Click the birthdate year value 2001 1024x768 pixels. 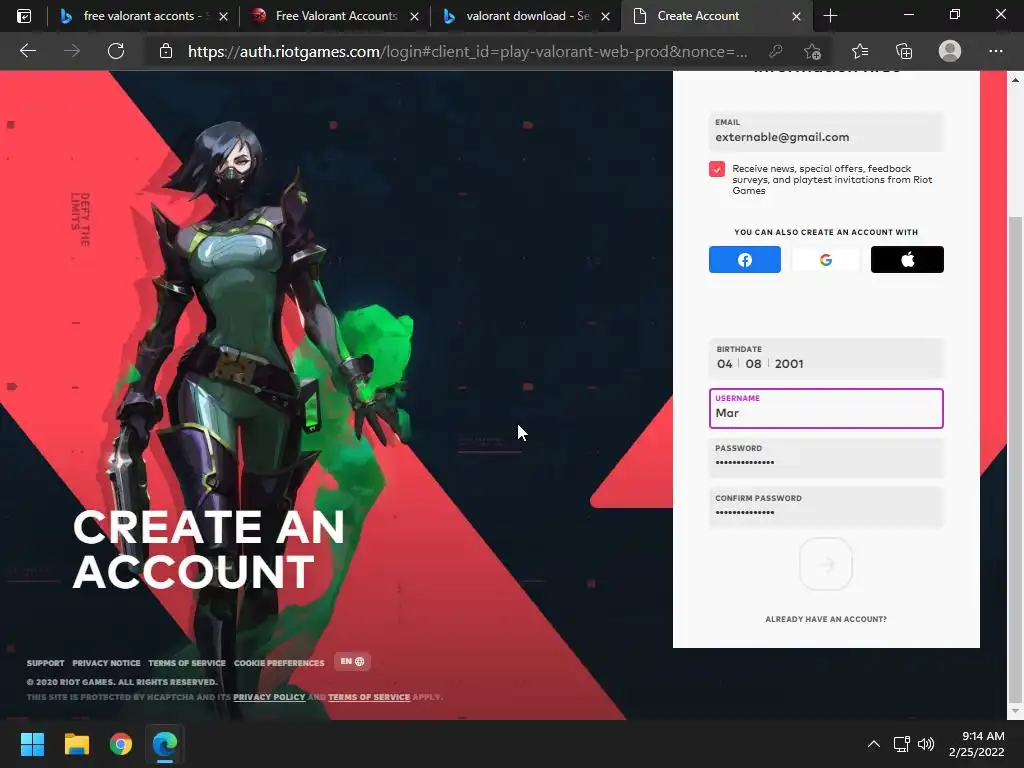pos(789,364)
